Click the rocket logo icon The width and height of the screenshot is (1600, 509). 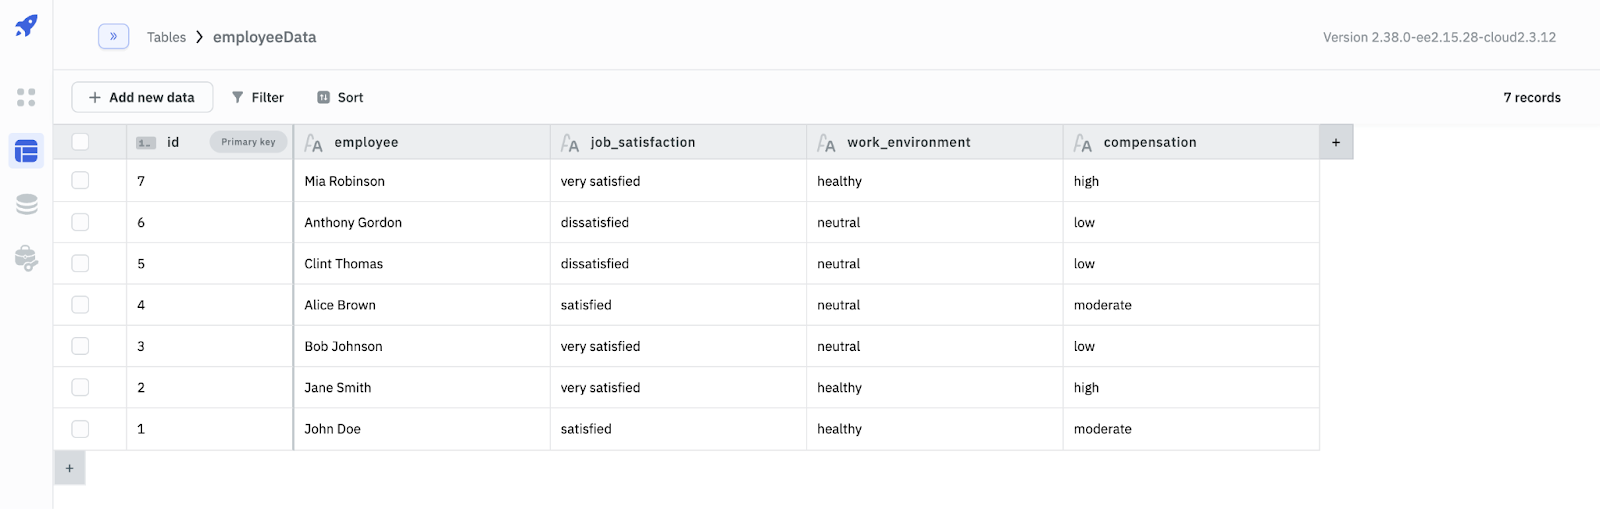click(x=26, y=26)
